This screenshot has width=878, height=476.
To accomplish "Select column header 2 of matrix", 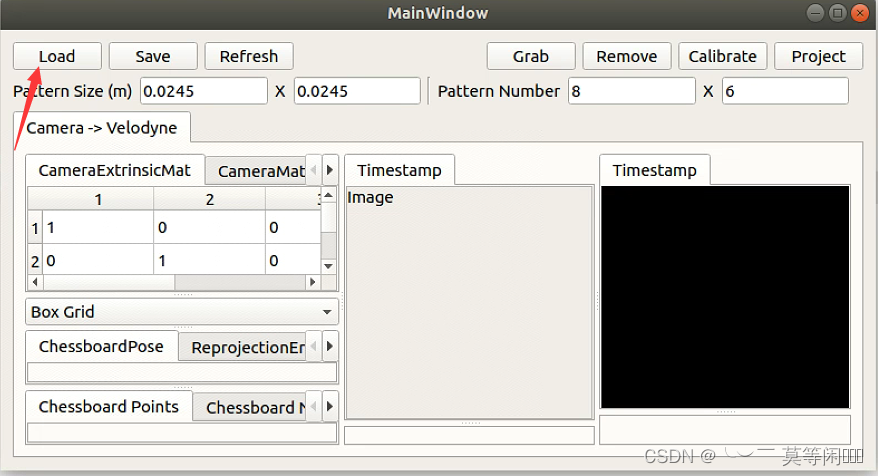I will (x=209, y=199).
